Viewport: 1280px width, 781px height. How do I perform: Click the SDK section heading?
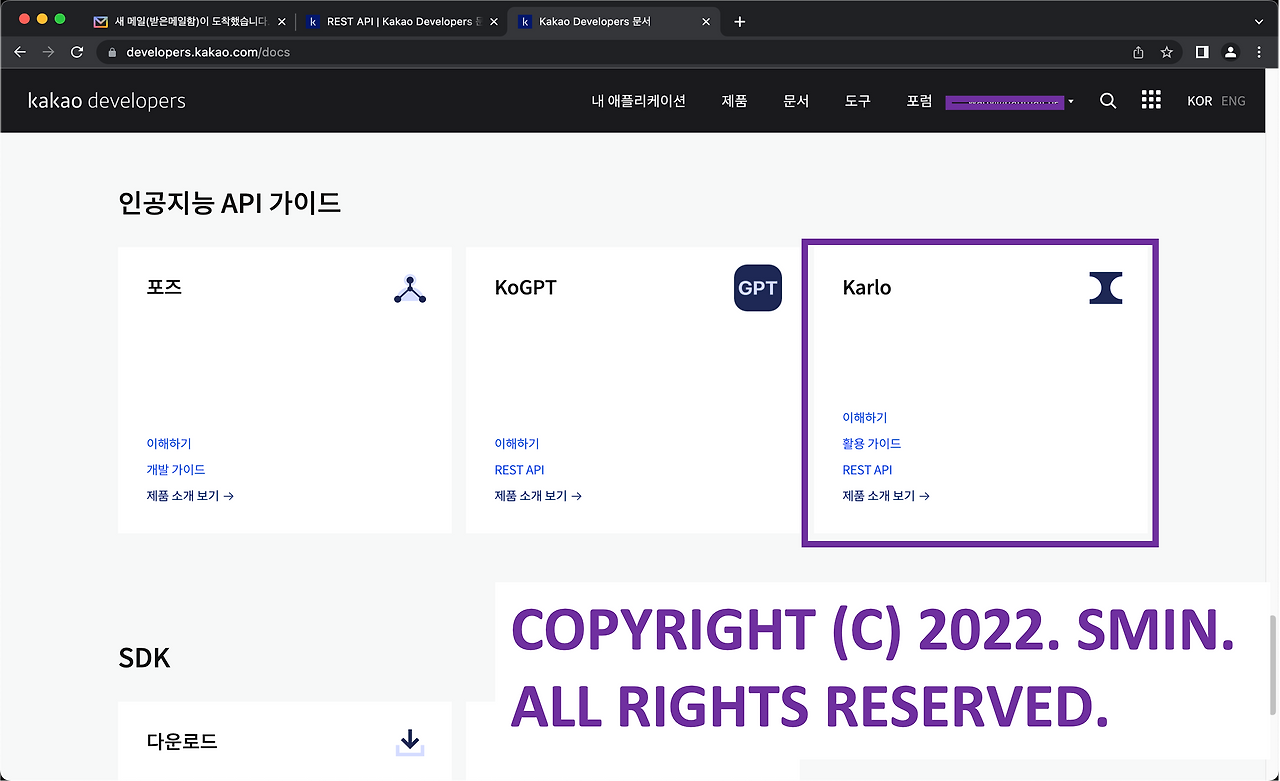144,658
